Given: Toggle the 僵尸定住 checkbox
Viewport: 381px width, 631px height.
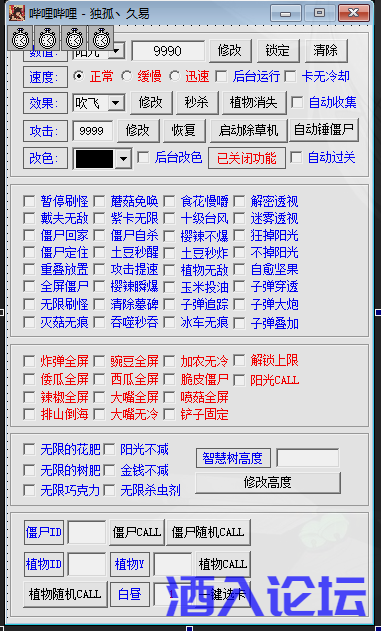Looking at the screenshot, I should pos(29,252).
